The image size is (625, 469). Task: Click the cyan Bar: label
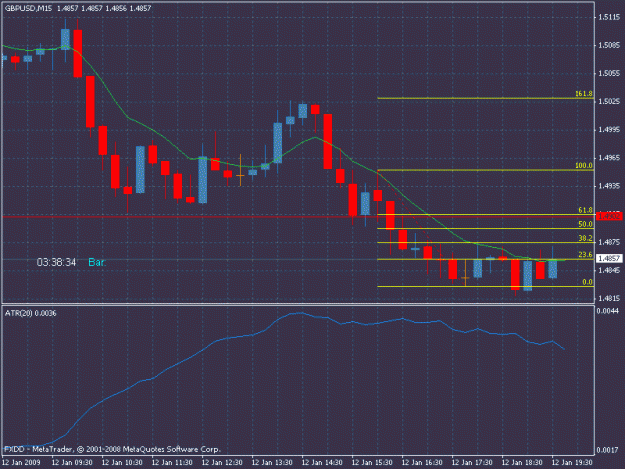97,262
